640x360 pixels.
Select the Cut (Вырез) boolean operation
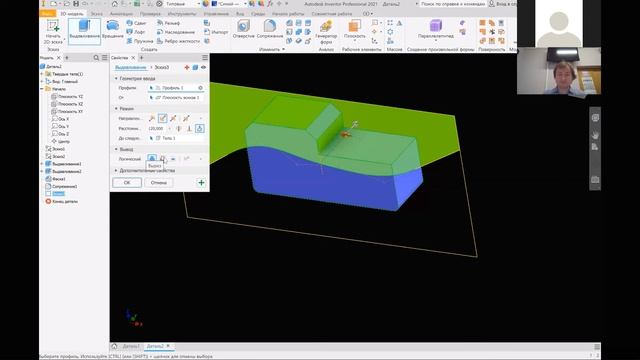click(x=162, y=158)
